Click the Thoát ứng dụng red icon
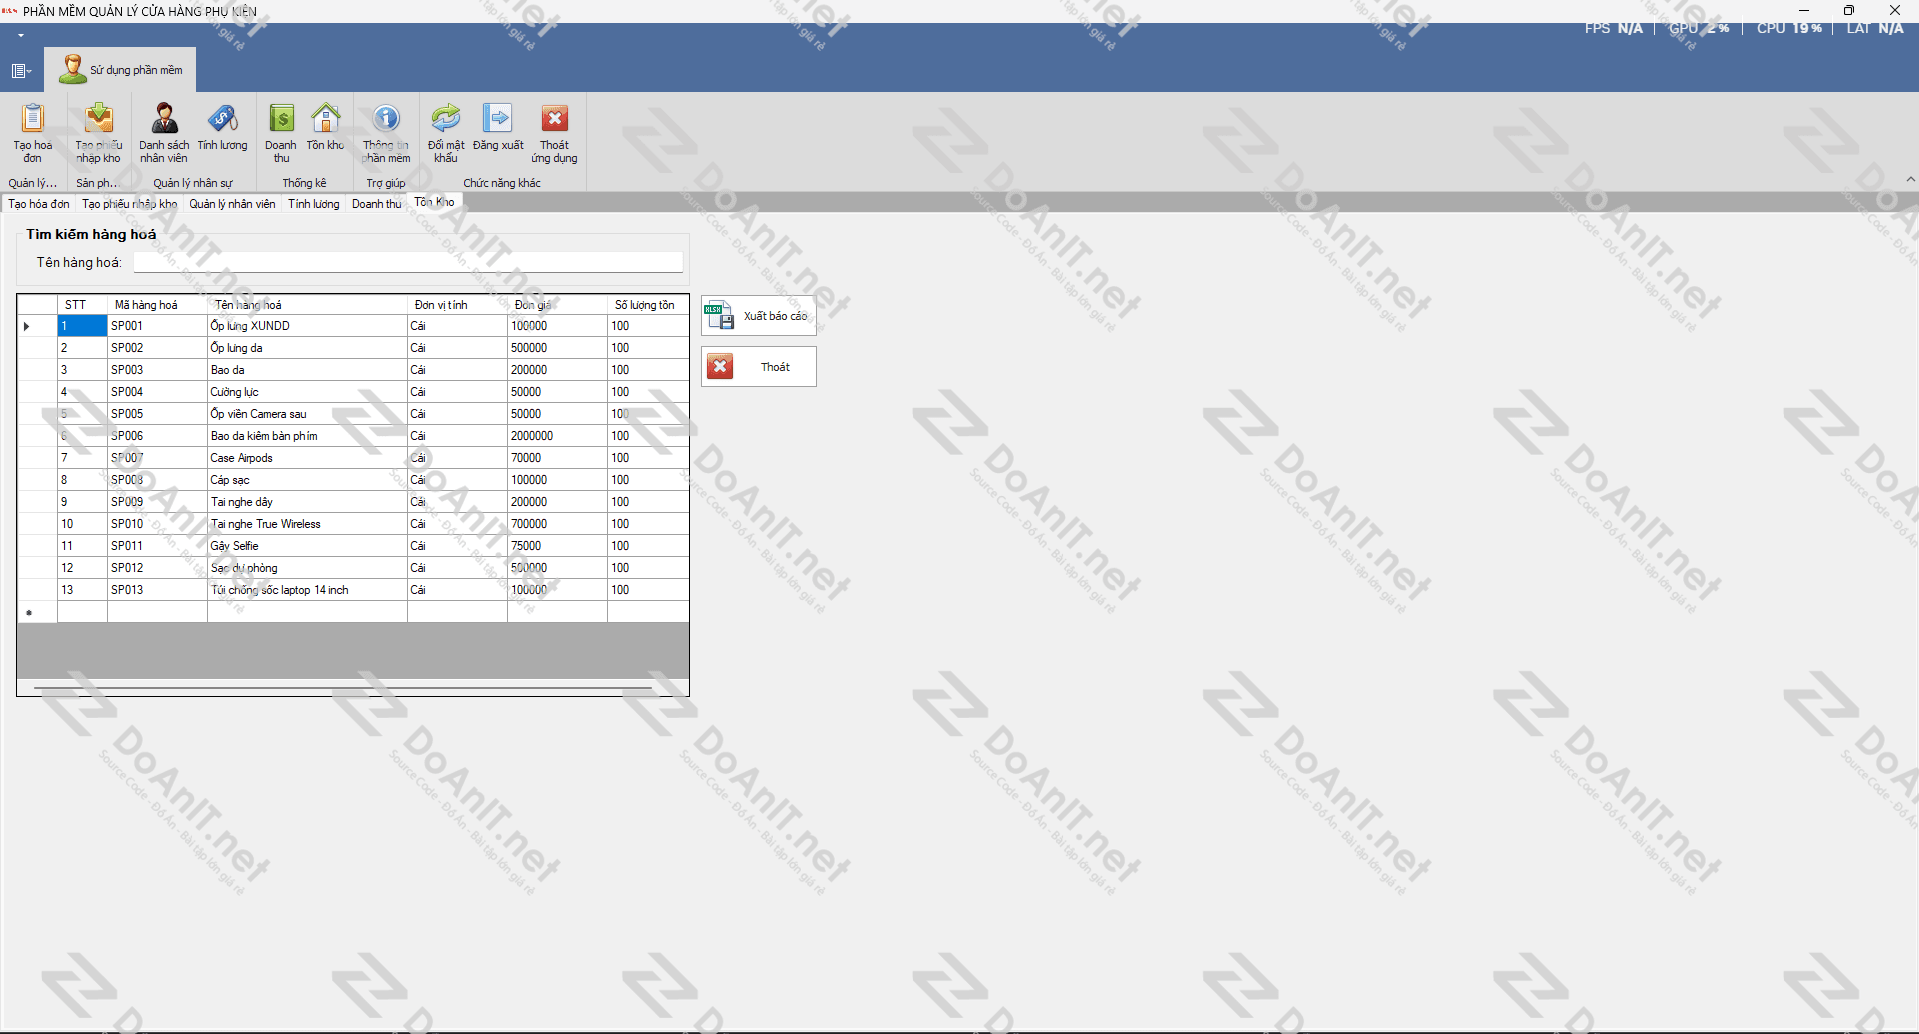This screenshot has width=1919, height=1034. click(554, 133)
